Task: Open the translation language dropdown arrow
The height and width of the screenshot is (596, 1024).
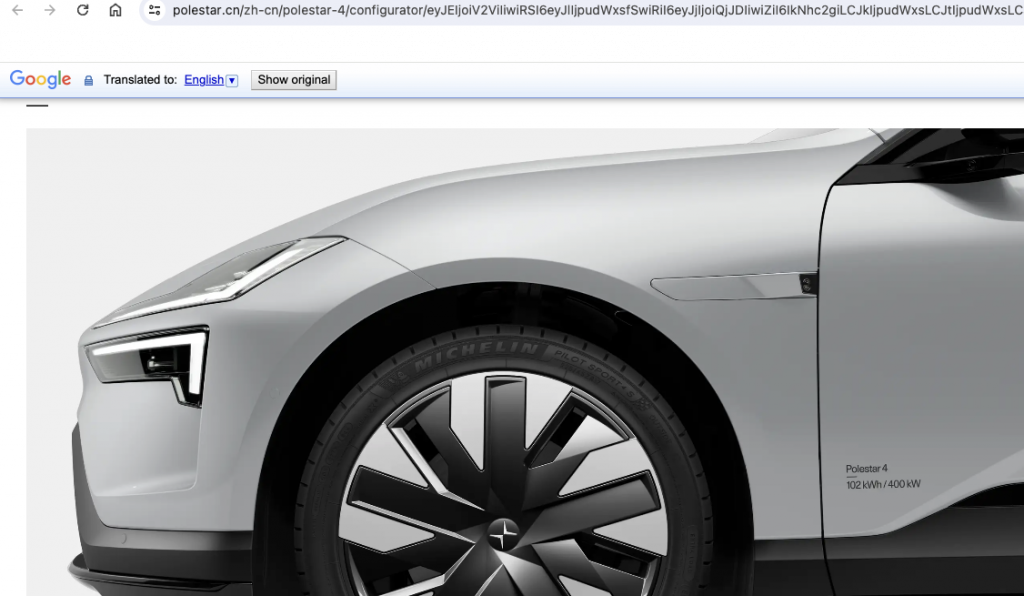Action: click(233, 80)
